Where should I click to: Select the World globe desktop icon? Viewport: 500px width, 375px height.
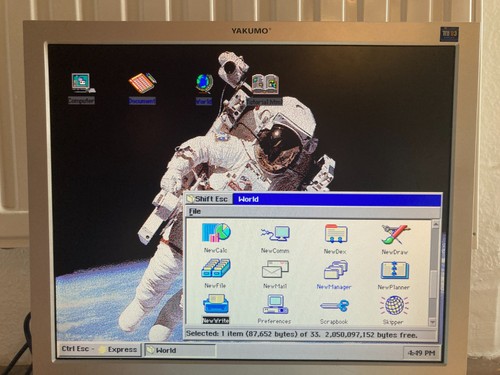(204, 83)
